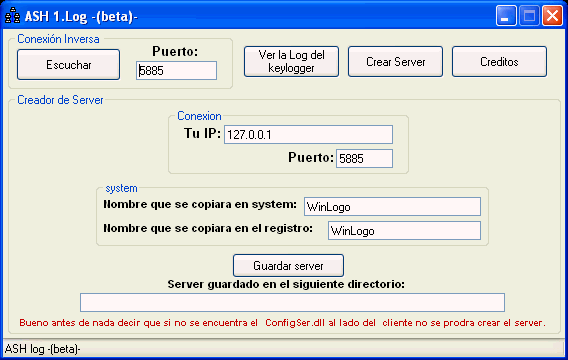Click the Creador de Server group label
This screenshot has height=360, width=568.
pyautogui.click(x=60, y=100)
